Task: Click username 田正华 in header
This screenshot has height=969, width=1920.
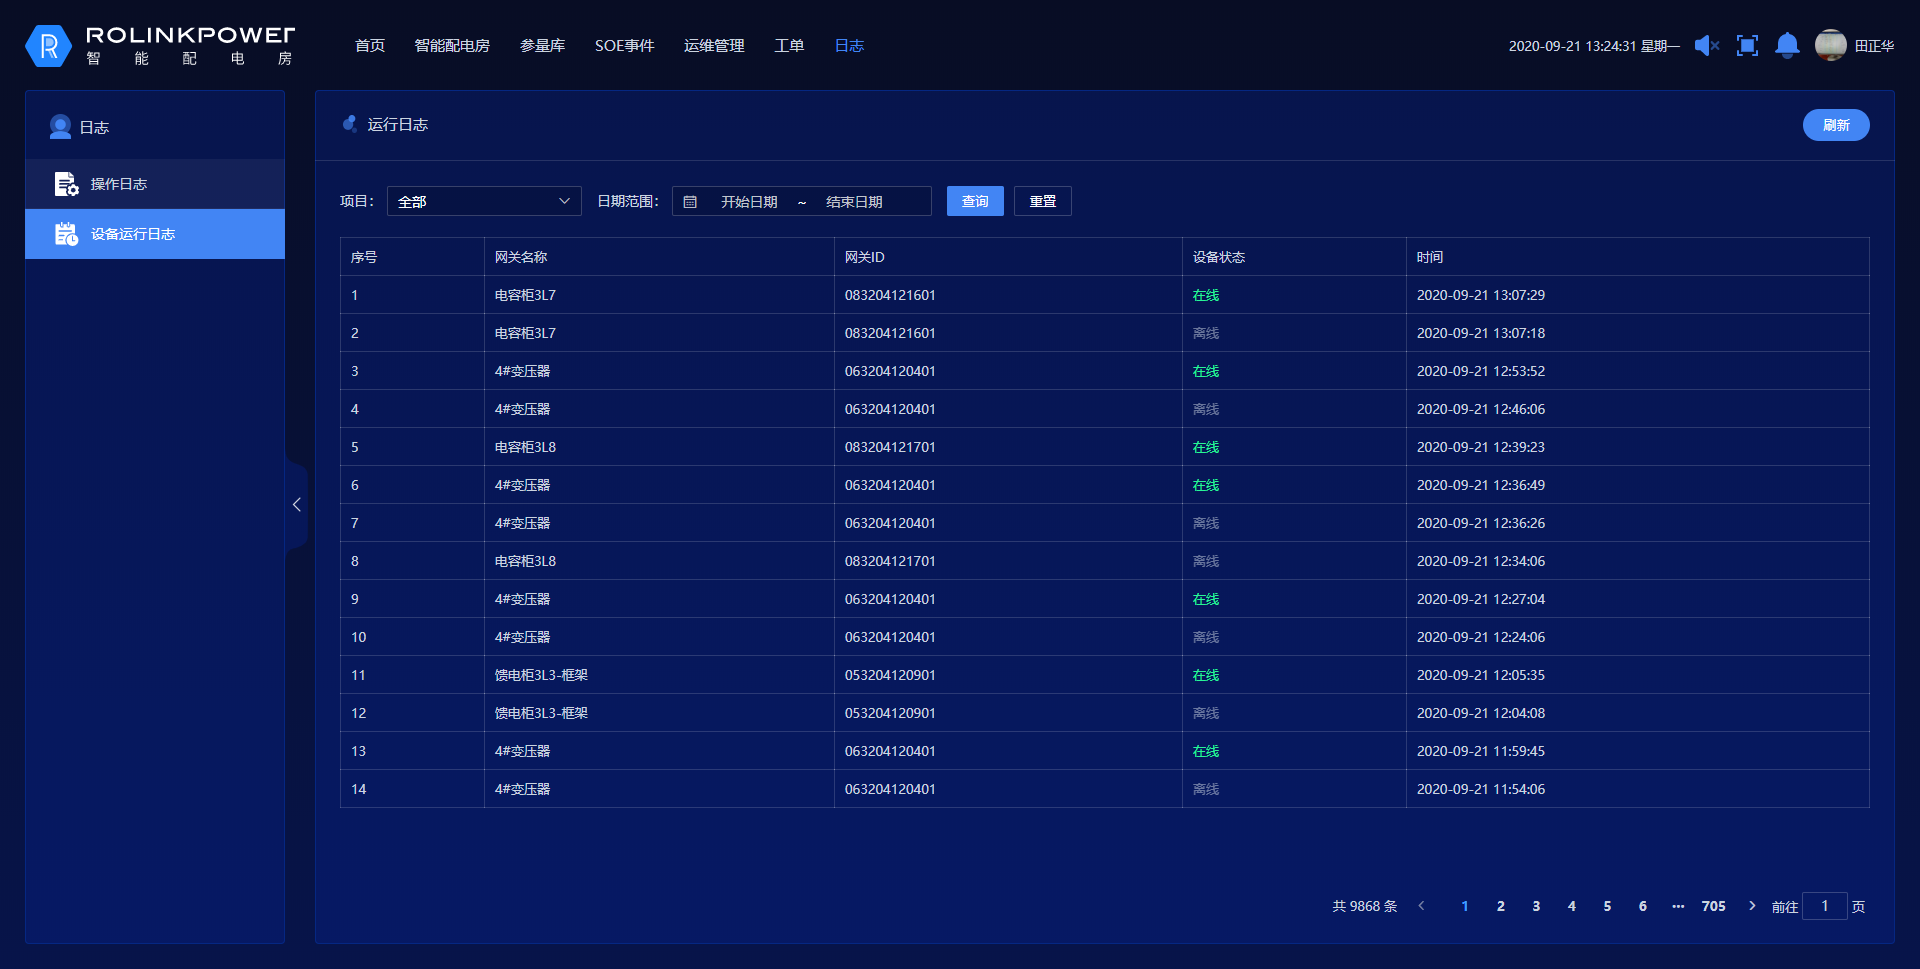Action: point(1874,46)
